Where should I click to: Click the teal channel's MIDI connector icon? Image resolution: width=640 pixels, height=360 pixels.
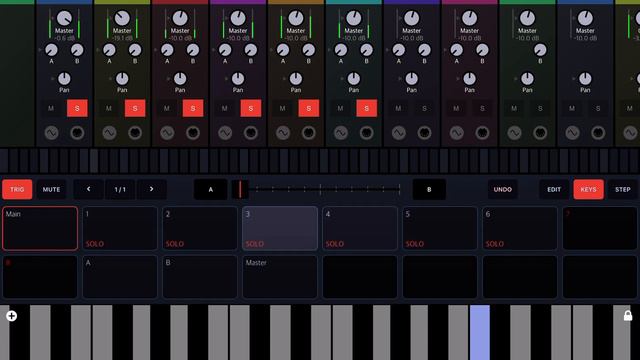367,133
